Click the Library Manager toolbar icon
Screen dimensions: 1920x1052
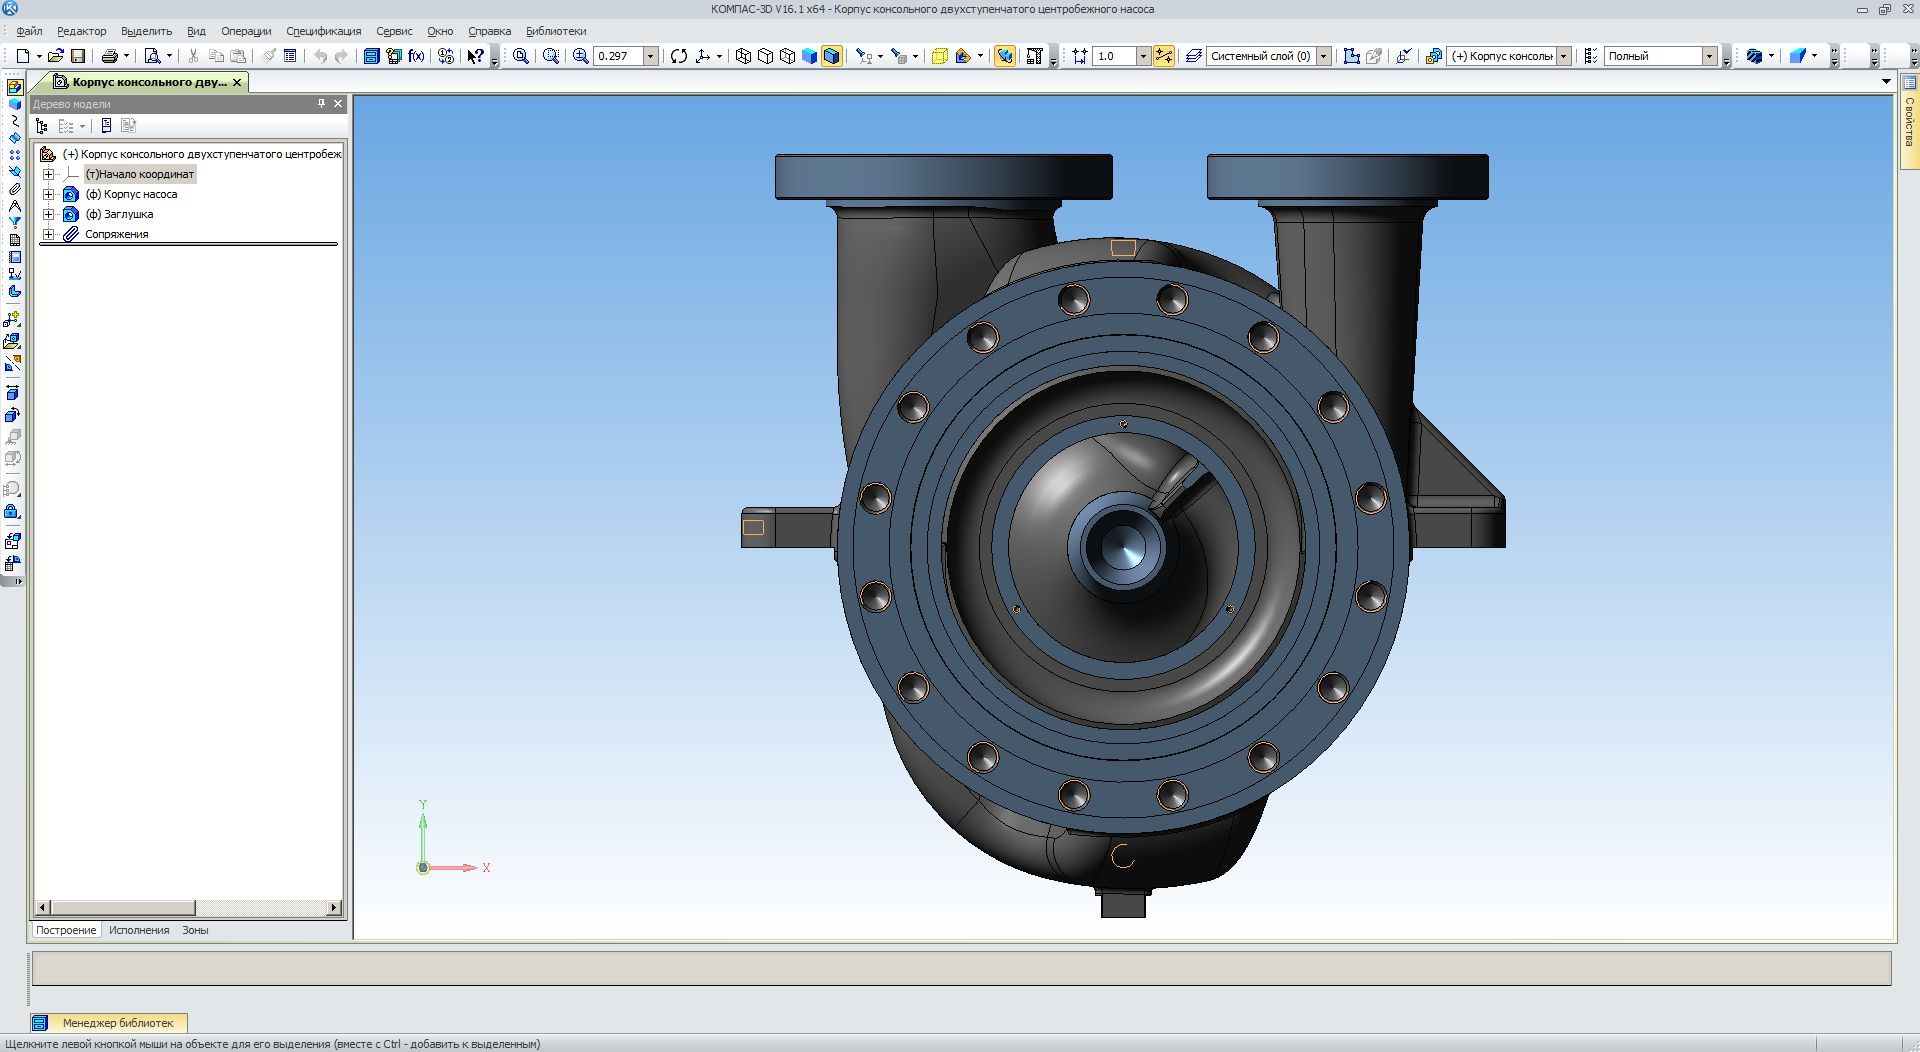[x=371, y=56]
